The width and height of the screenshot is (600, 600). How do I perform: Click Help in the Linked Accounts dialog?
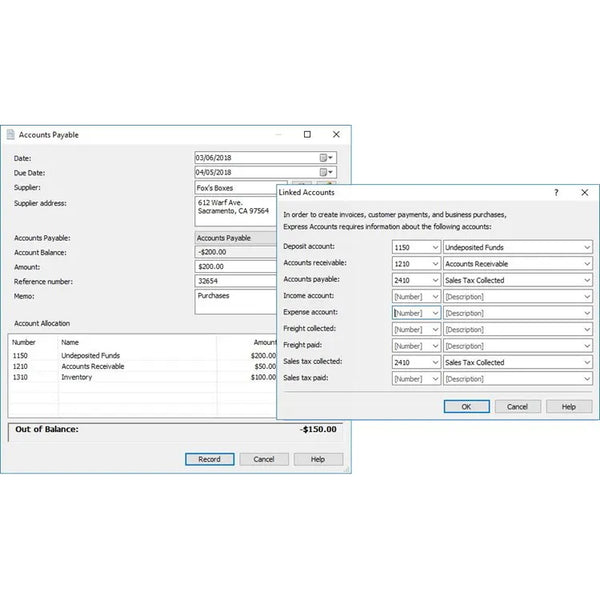(x=569, y=406)
